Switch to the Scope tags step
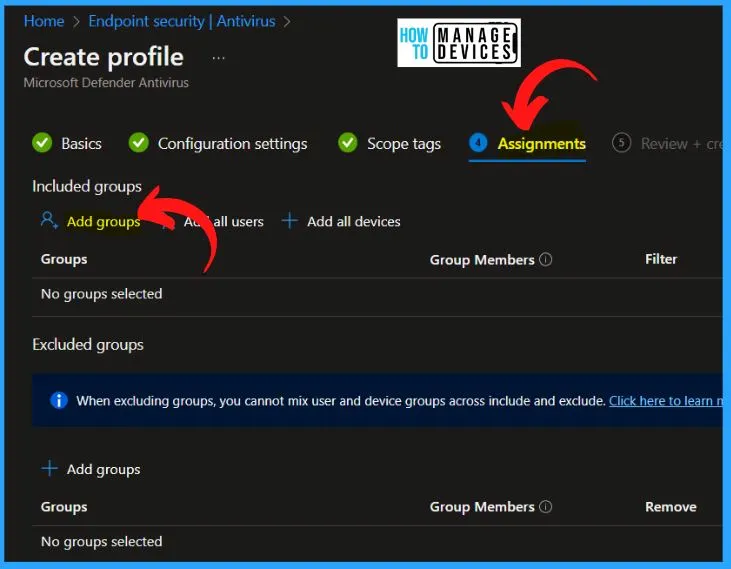Image resolution: width=731 pixels, height=569 pixels. 404,144
